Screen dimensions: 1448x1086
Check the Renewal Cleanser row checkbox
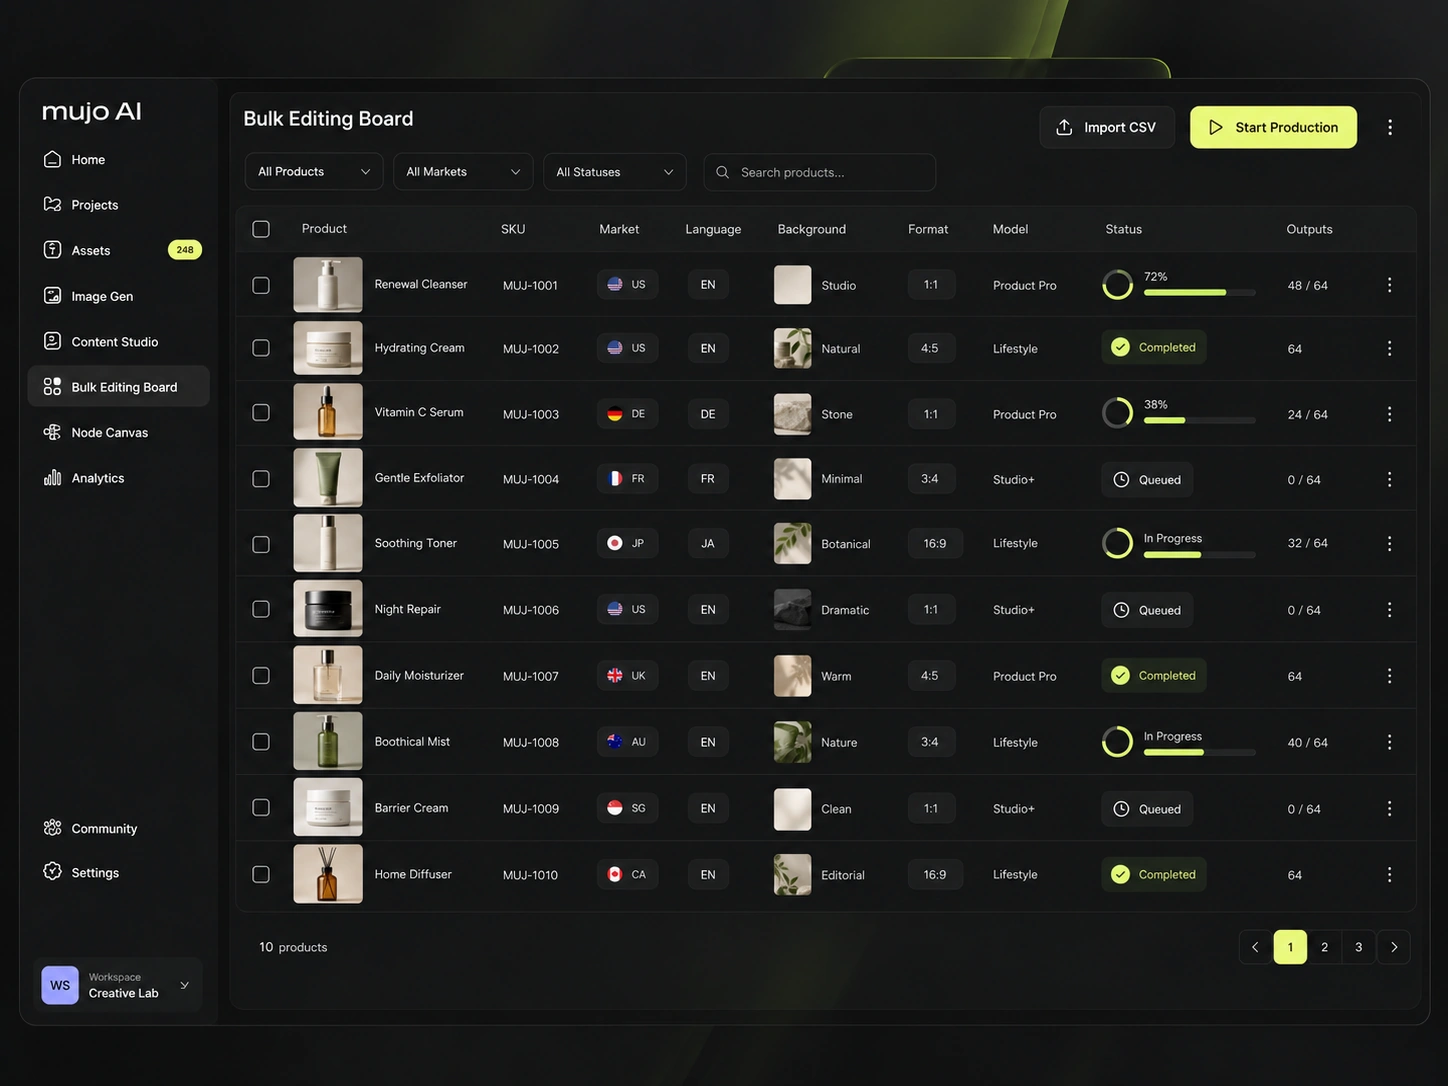point(261,285)
